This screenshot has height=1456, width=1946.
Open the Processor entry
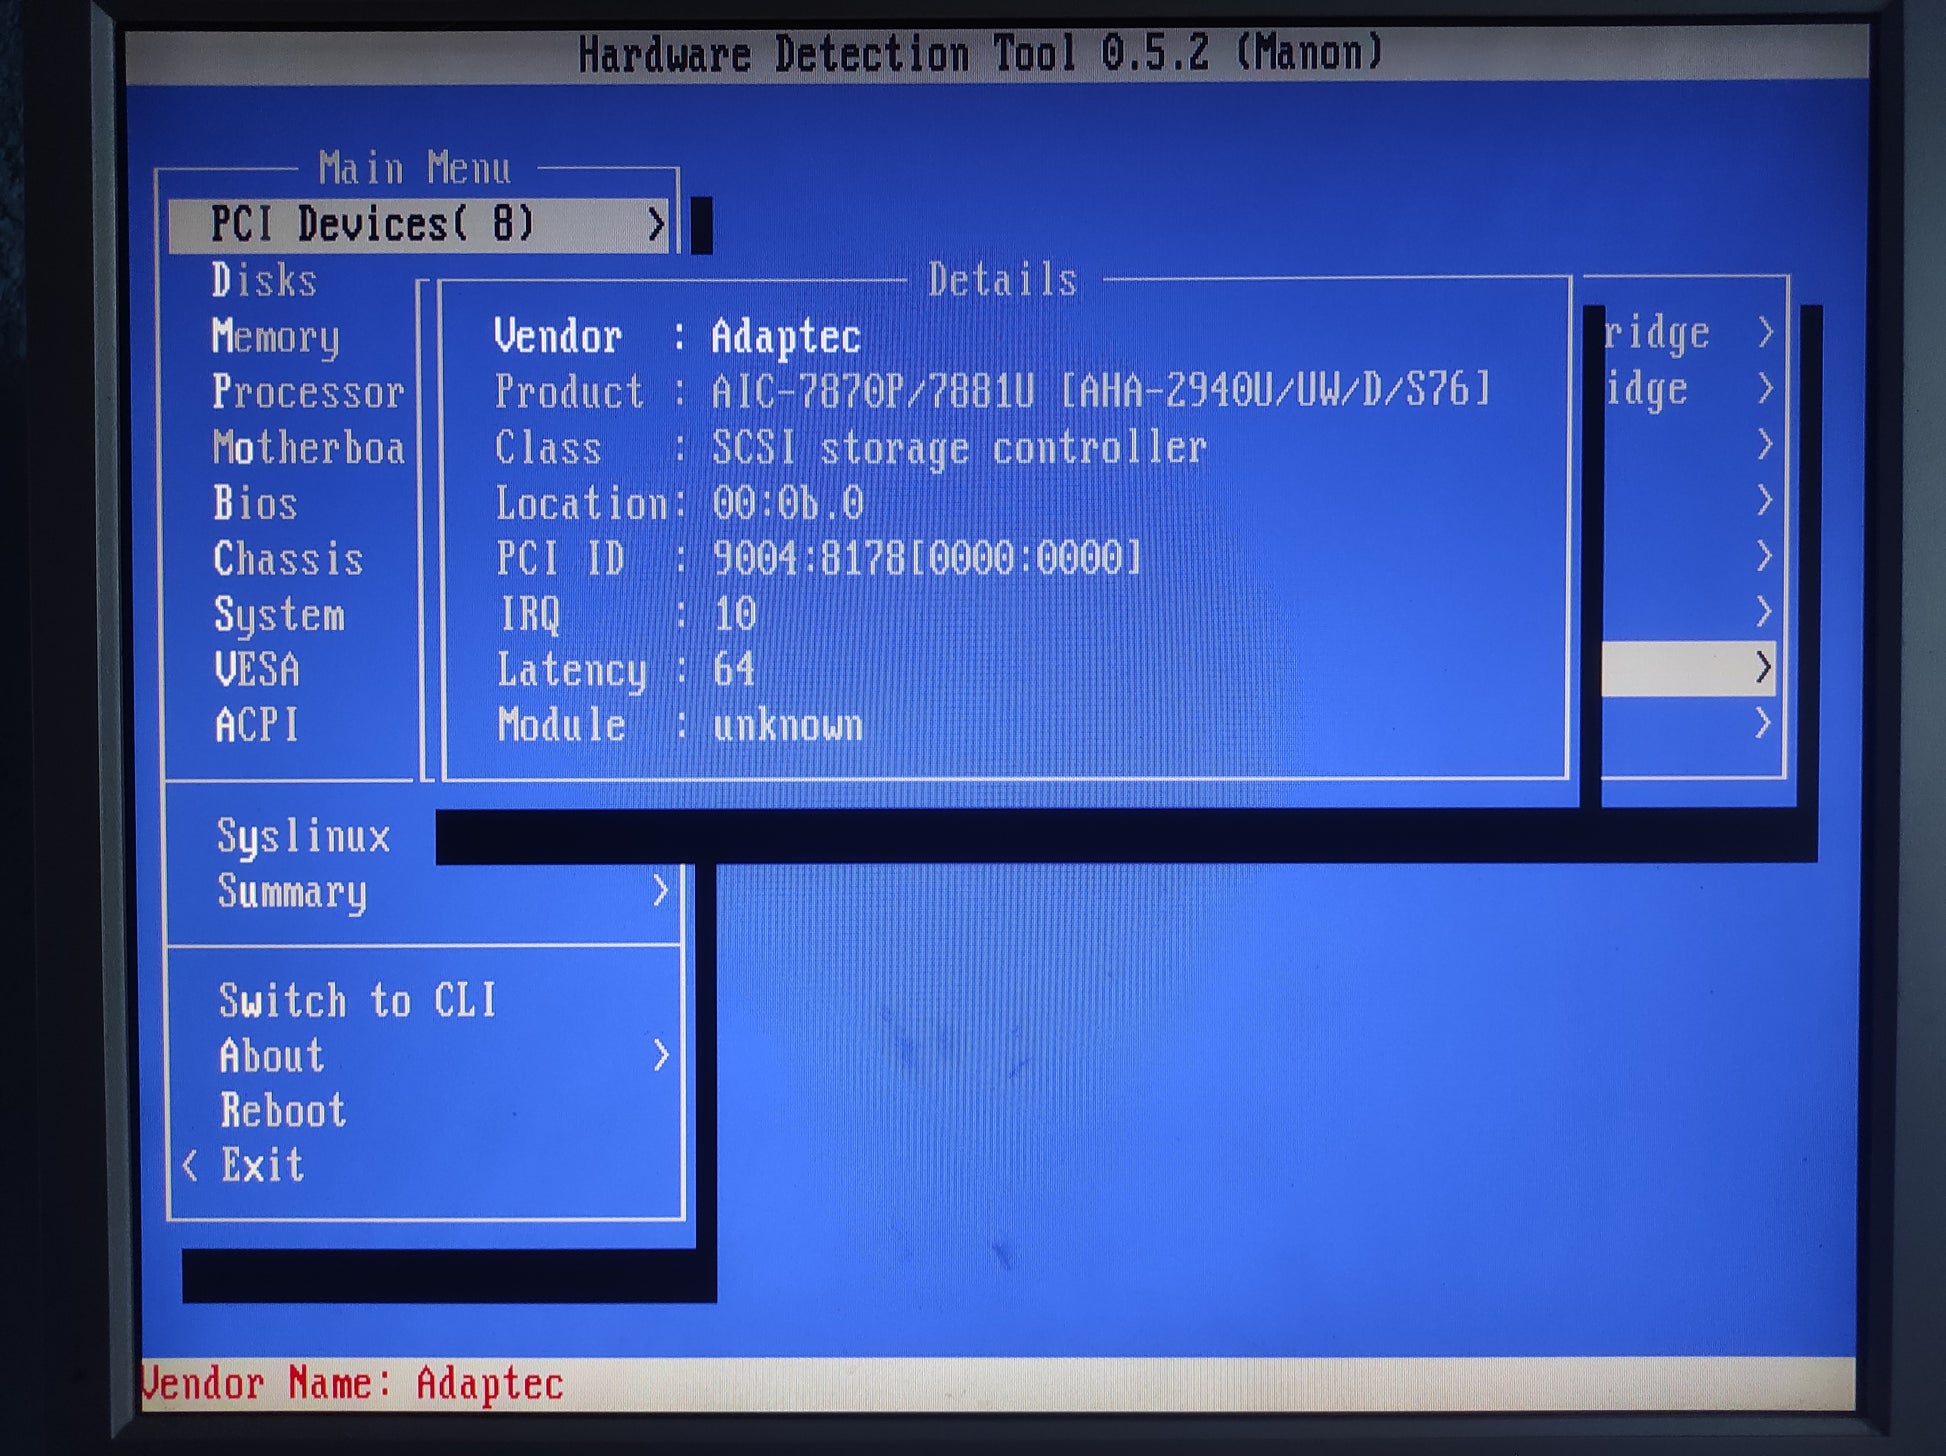308,392
